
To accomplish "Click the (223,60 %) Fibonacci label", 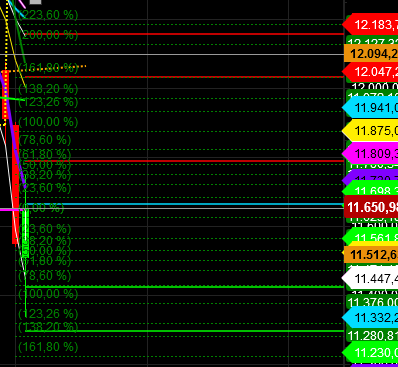I will [48, 15].
